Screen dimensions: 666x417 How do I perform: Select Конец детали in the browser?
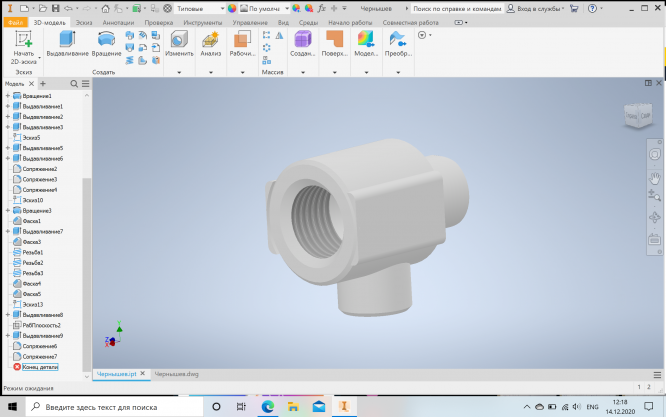(x=41, y=367)
